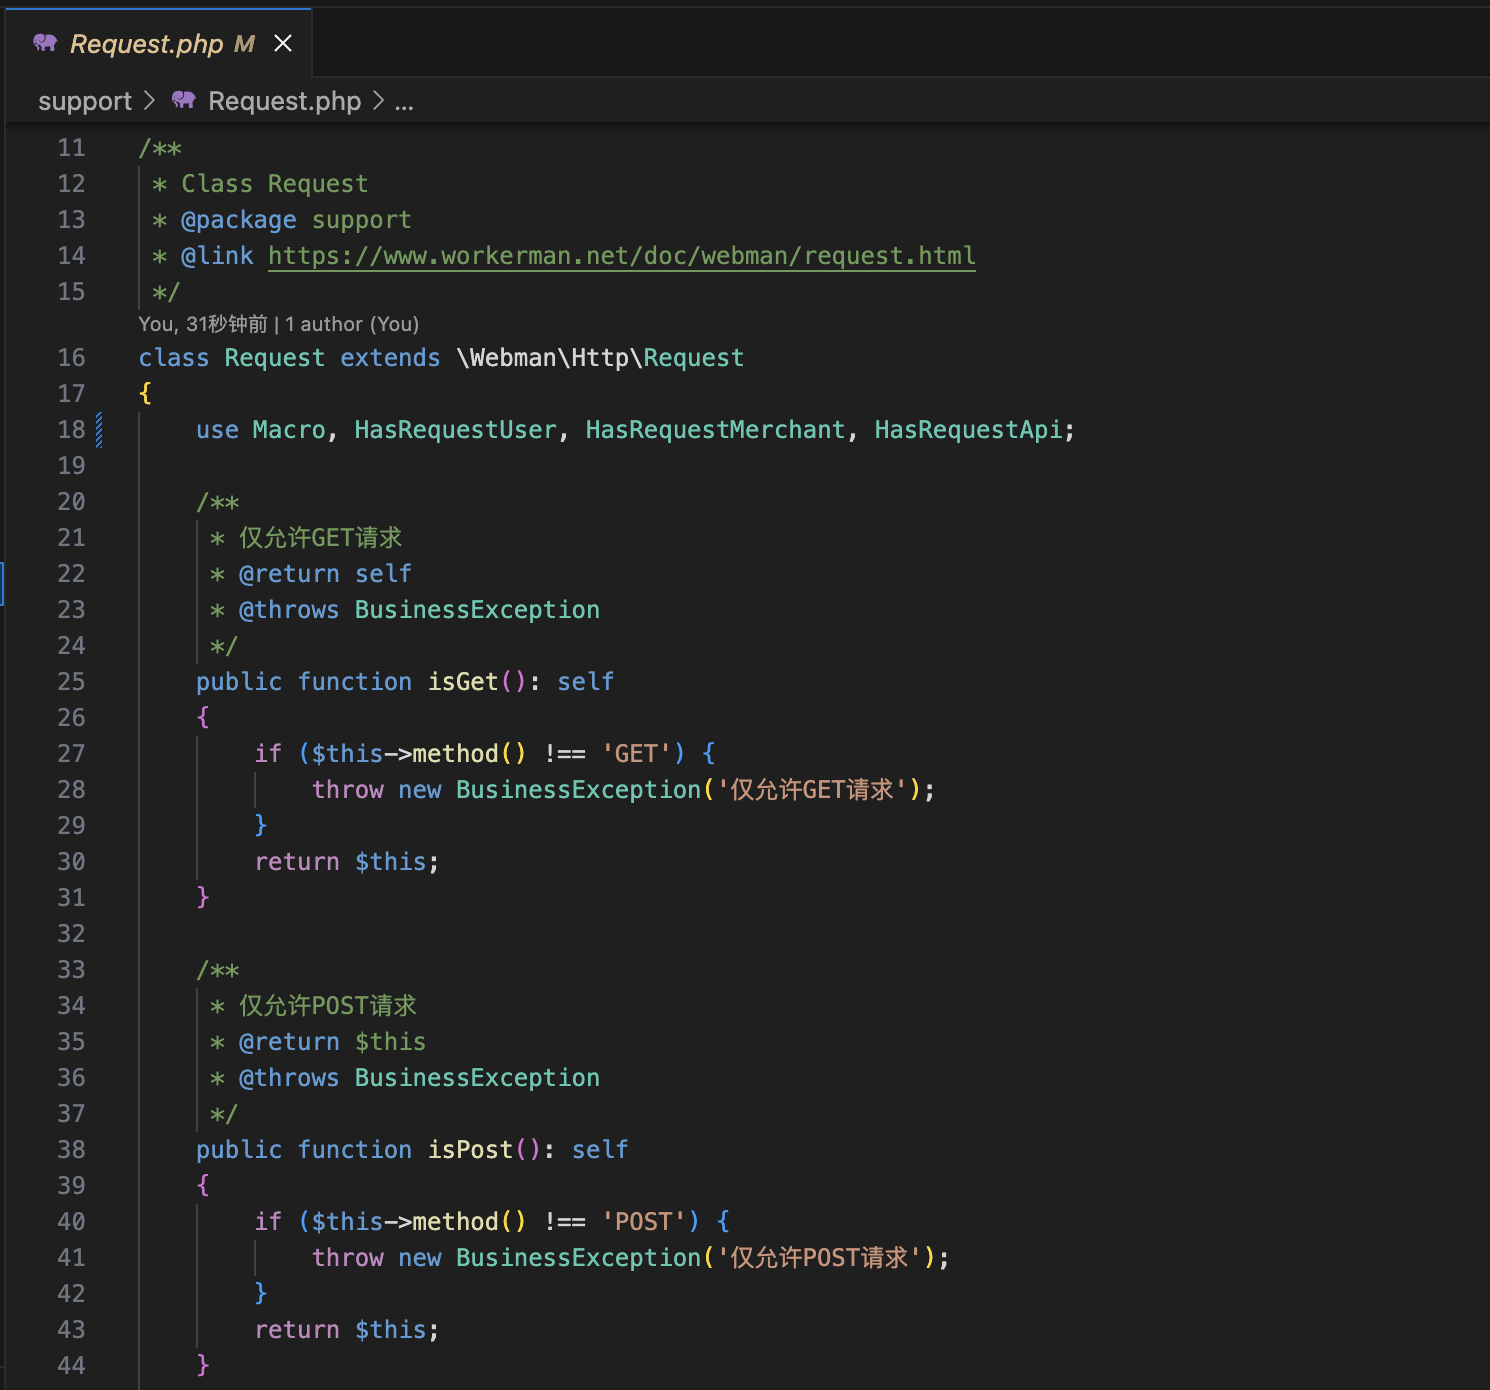Click '@return $this' on line 35
This screenshot has width=1490, height=1390.
point(332,1042)
